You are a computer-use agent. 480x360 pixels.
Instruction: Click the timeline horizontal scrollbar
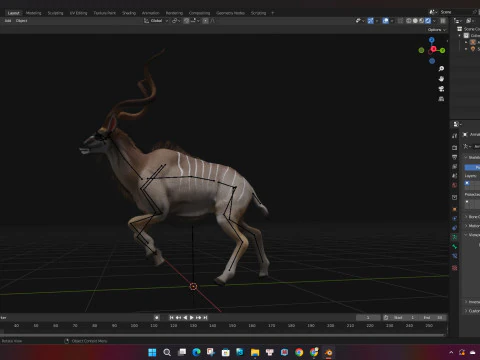click(x=222, y=335)
